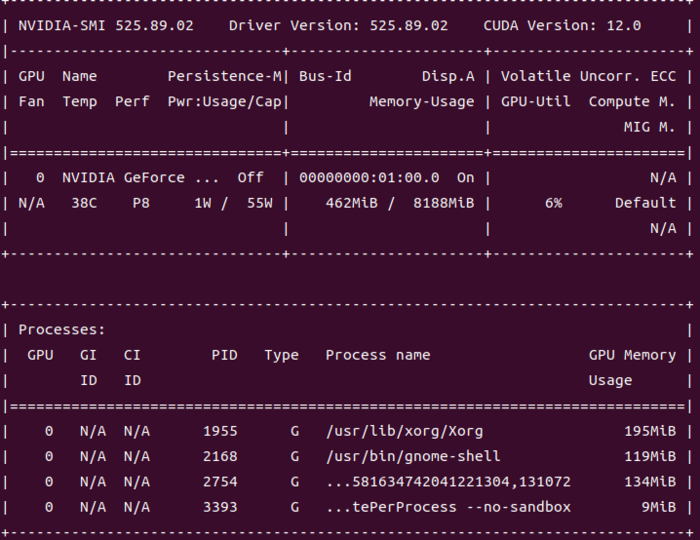
Task: Select the 462MiB / 8188MiB memory usage
Action: pos(400,203)
